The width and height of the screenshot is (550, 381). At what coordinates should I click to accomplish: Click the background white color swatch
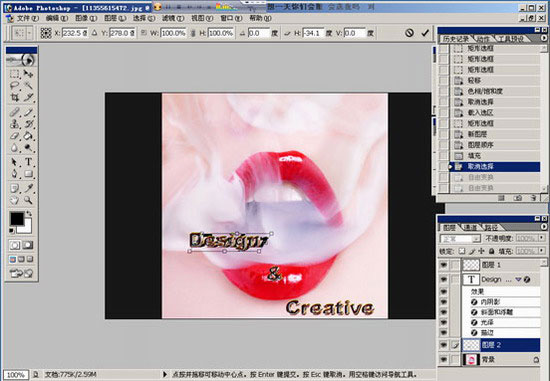pyautogui.click(x=27, y=228)
